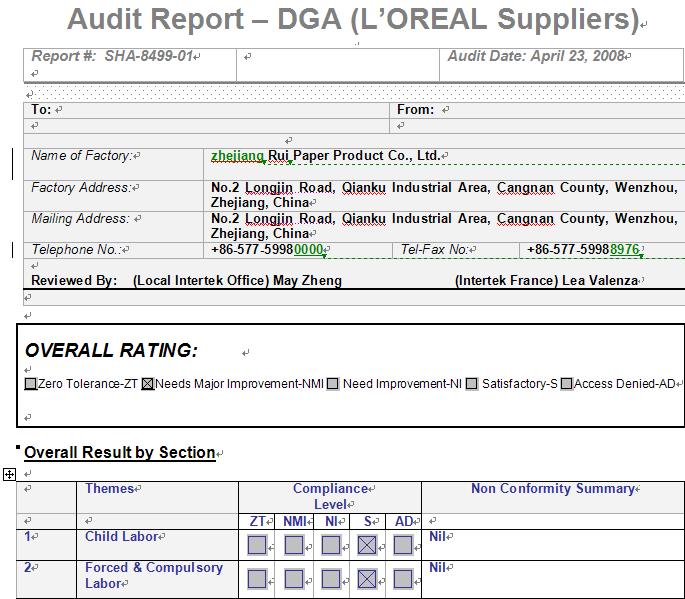
Task: Tick ZT checkbox for Forced & Compulsory Labor
Action: click(257, 579)
